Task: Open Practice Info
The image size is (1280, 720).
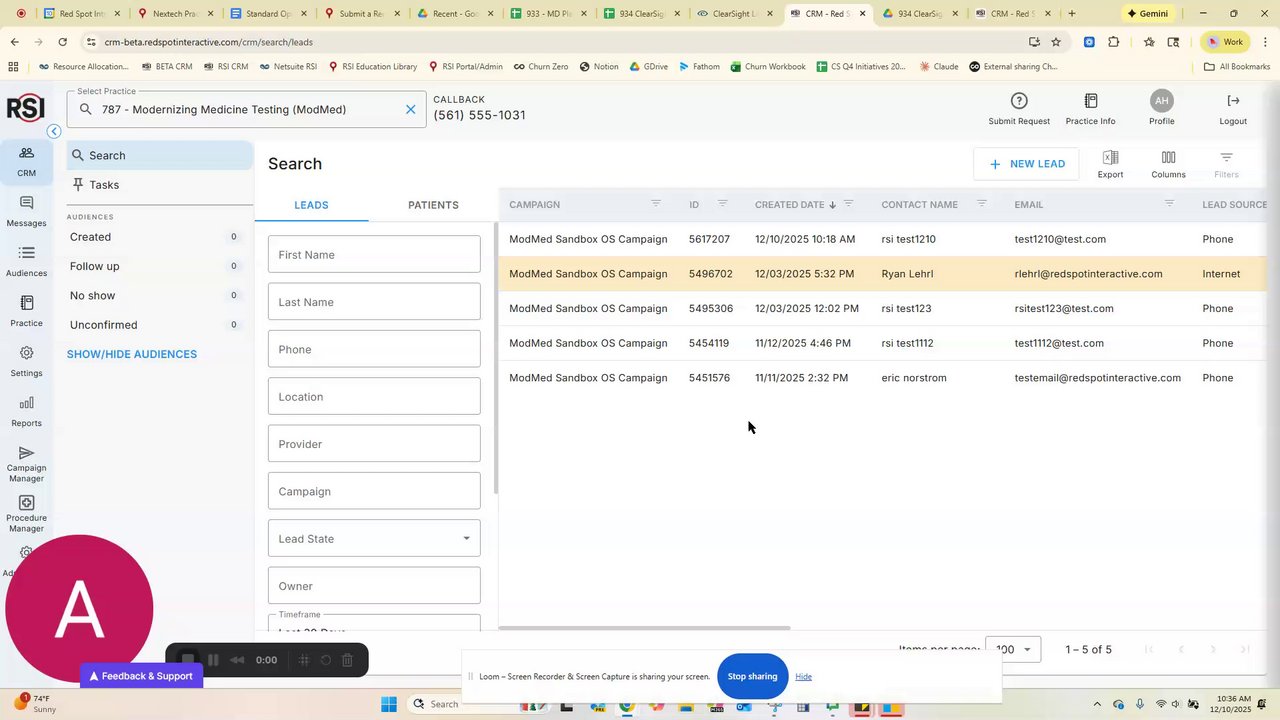Action: (1090, 108)
